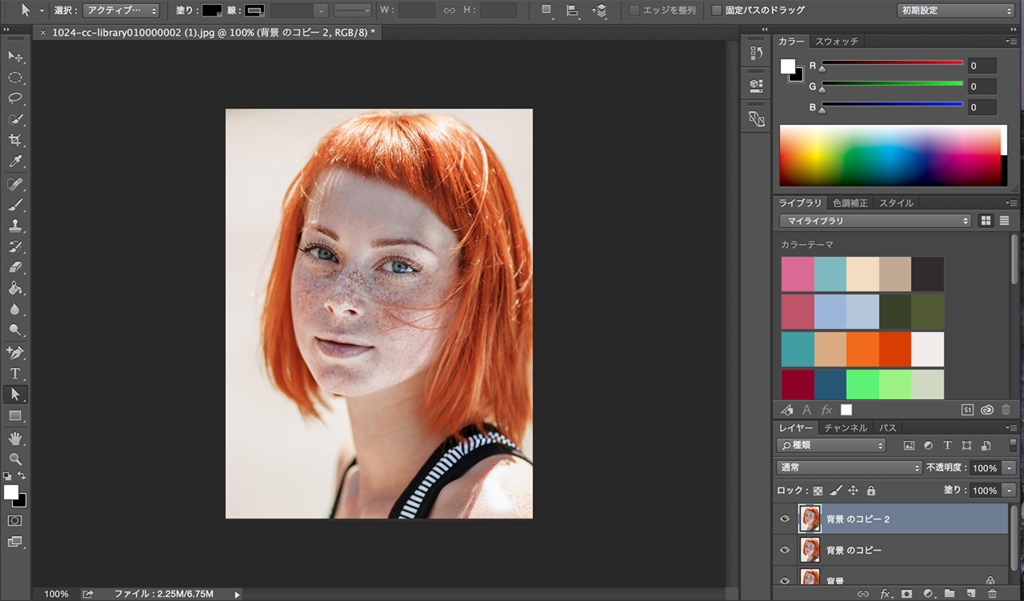Open the 3D panel icon
The image size is (1024, 601).
pos(756,85)
